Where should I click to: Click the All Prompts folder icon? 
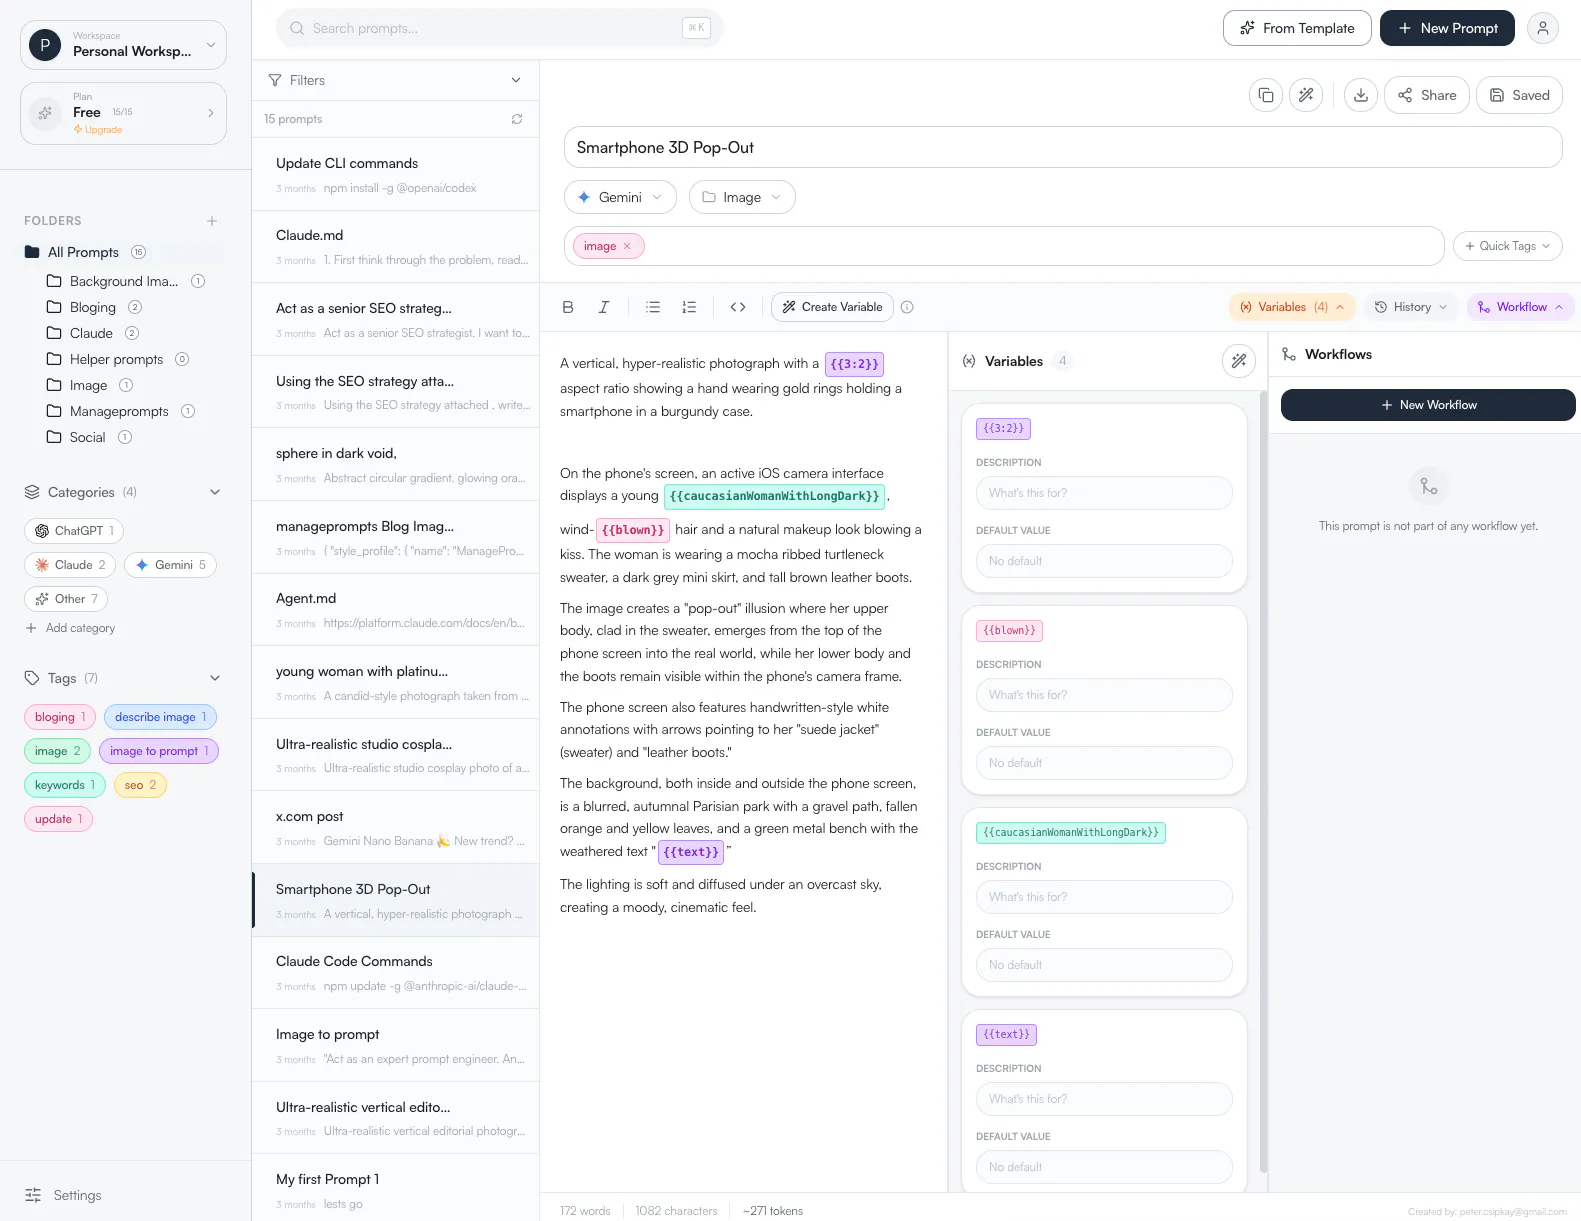pos(32,252)
